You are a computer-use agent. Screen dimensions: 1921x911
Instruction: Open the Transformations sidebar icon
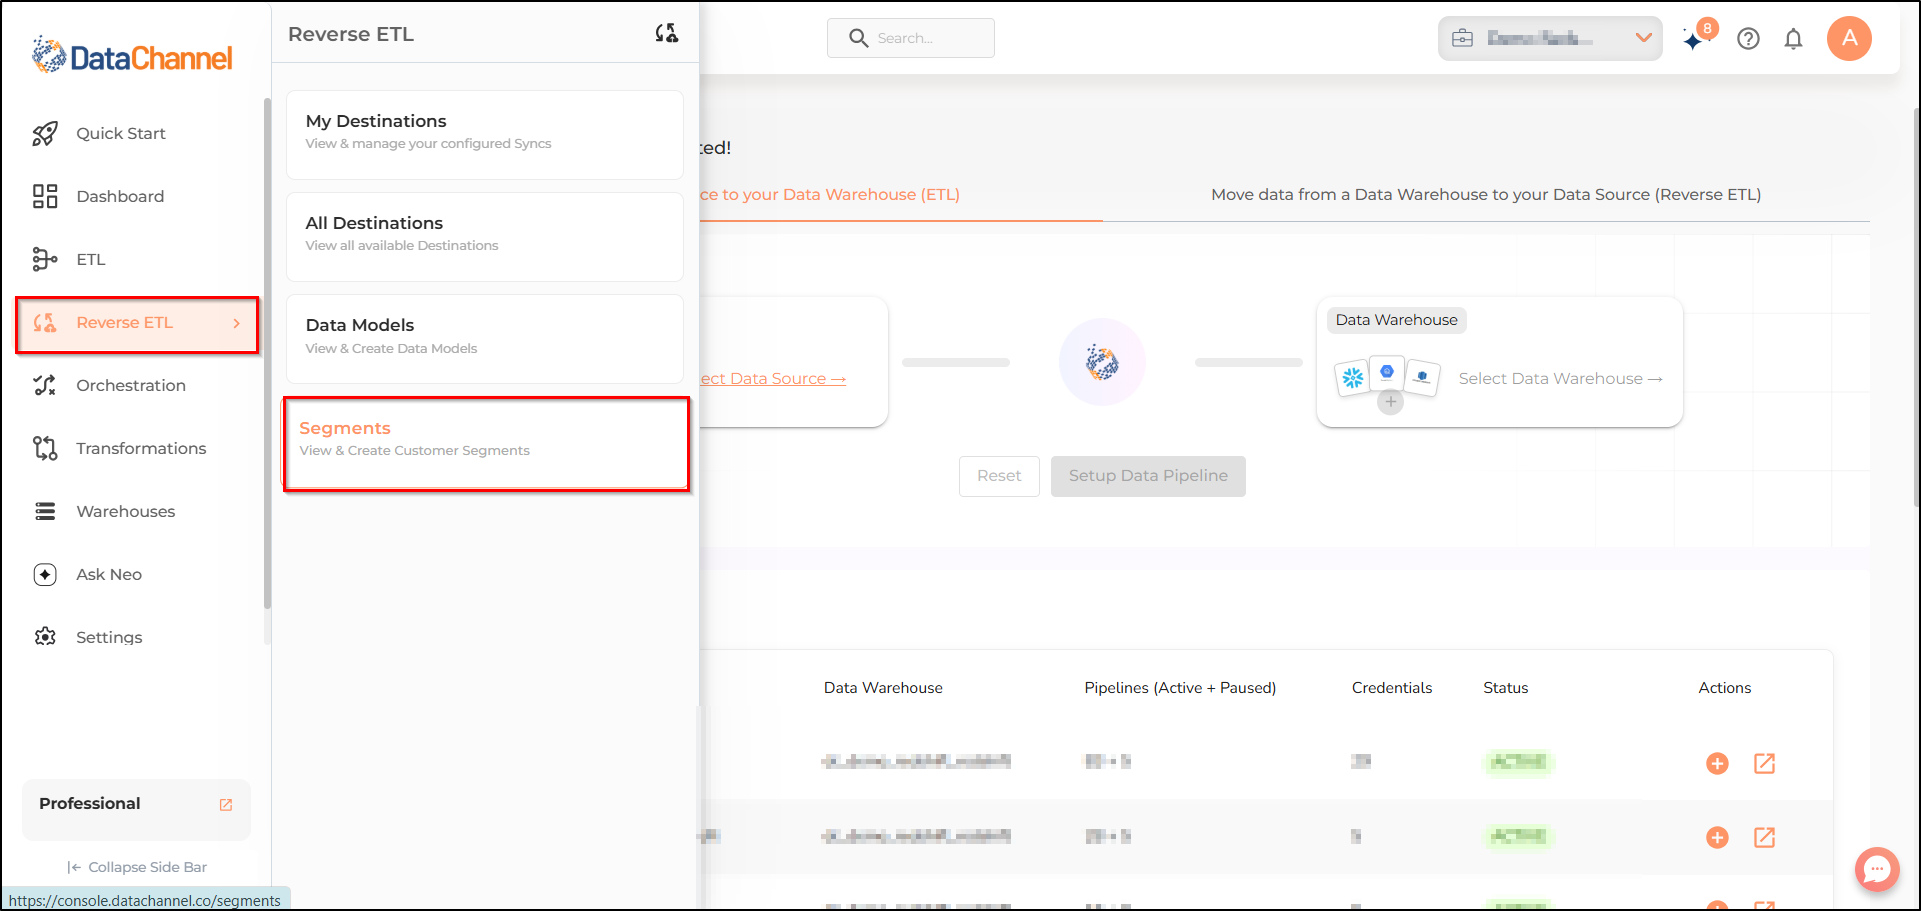[45, 448]
